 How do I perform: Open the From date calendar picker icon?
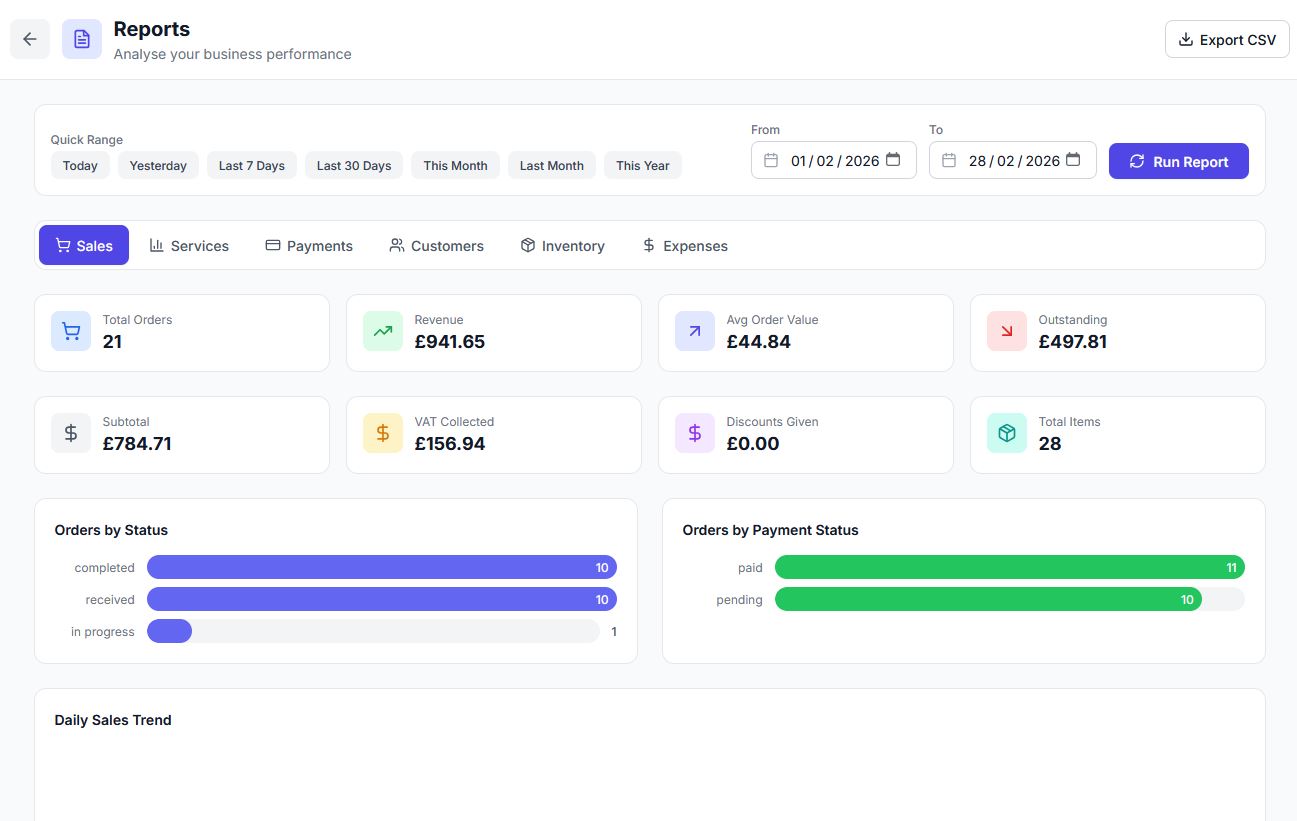[x=893, y=160]
